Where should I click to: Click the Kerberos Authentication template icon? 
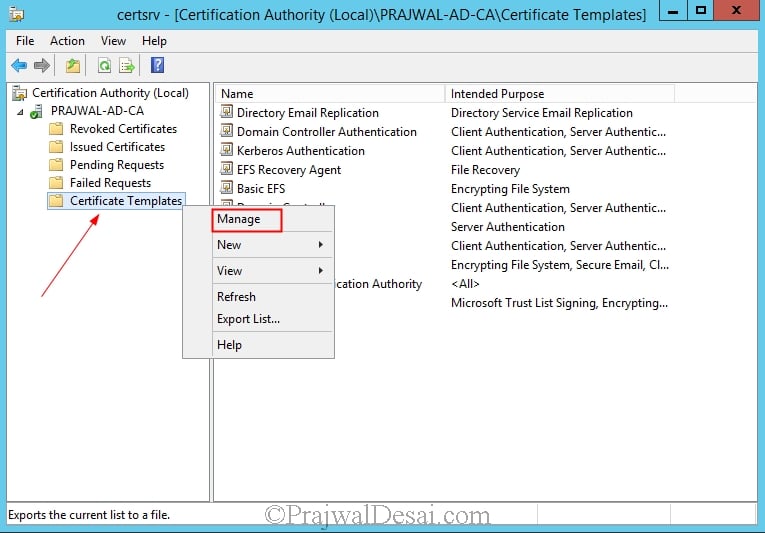(x=226, y=150)
